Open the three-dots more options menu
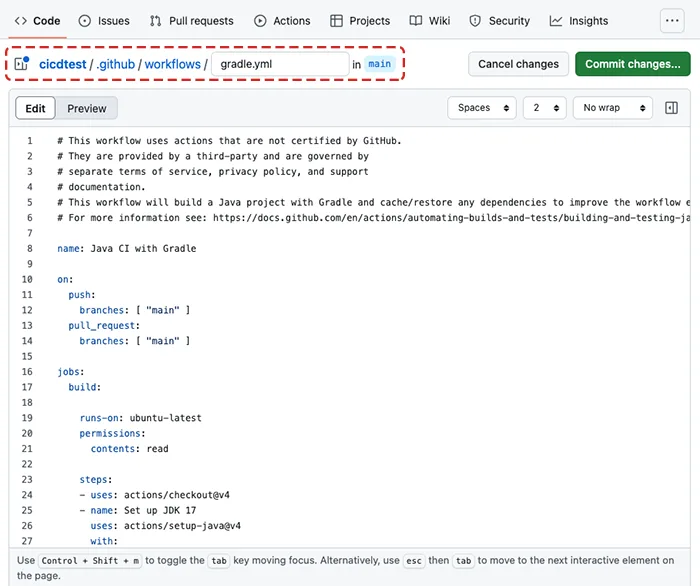Viewport: 700px width, 586px height. pos(672,21)
